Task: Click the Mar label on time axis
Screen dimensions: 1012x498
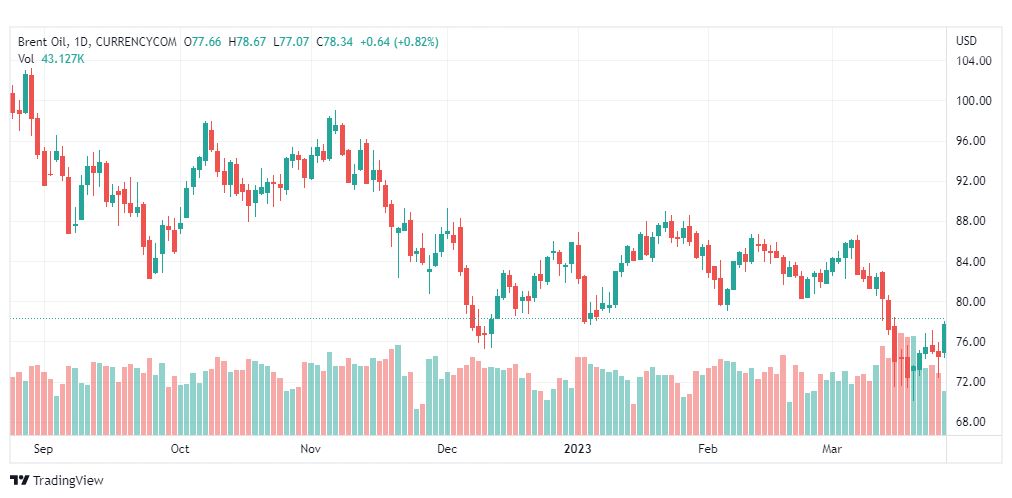Action: [x=832, y=449]
